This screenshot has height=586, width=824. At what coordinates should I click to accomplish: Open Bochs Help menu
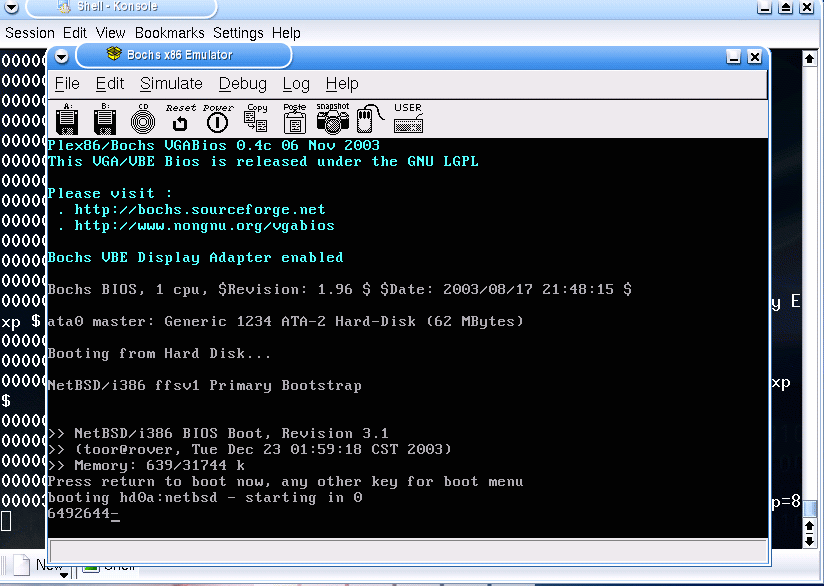(x=342, y=84)
